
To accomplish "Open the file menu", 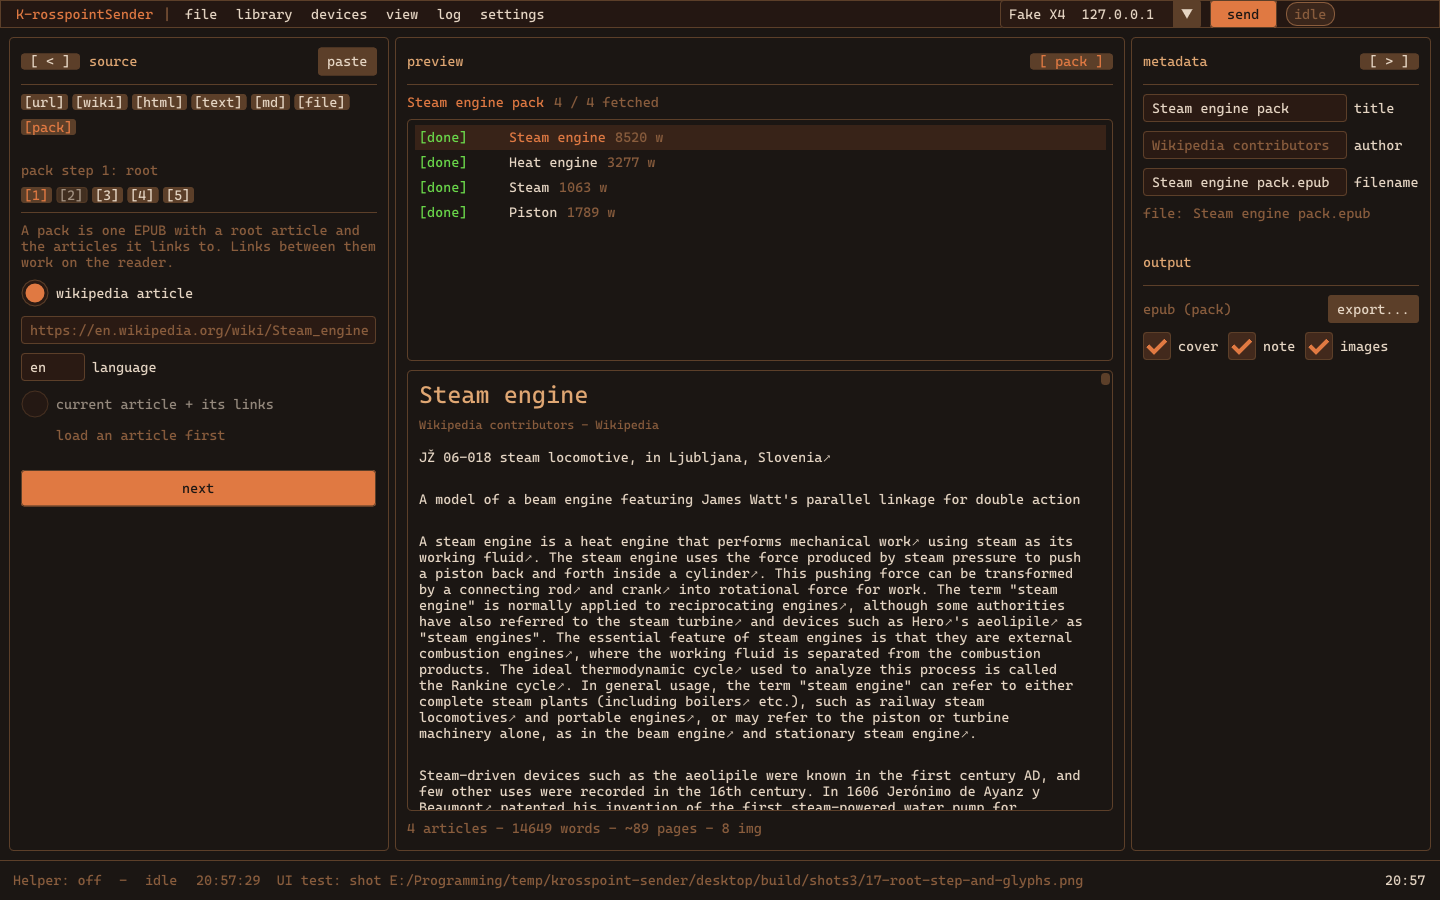I will 201,14.
